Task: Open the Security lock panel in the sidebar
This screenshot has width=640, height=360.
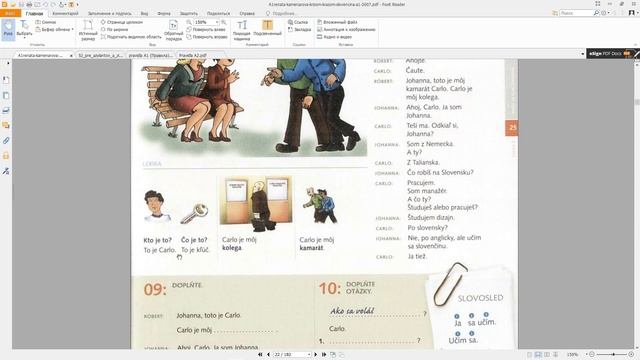Action: 6,156
